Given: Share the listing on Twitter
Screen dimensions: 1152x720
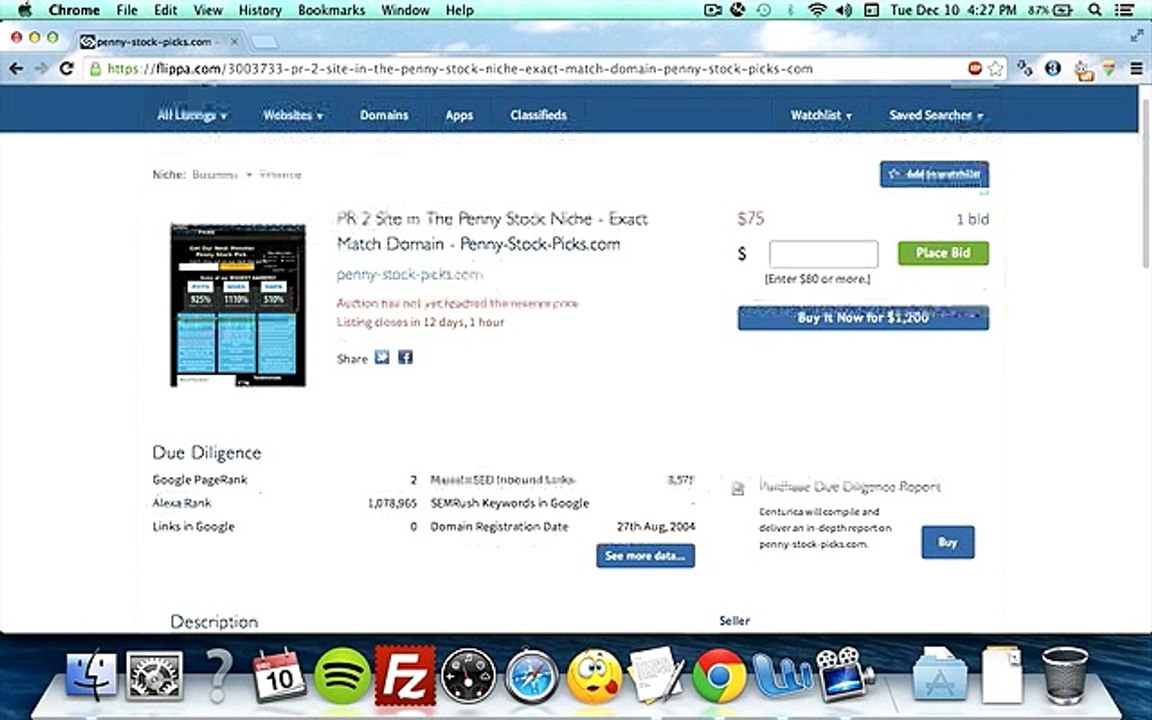Looking at the screenshot, I should 382,357.
